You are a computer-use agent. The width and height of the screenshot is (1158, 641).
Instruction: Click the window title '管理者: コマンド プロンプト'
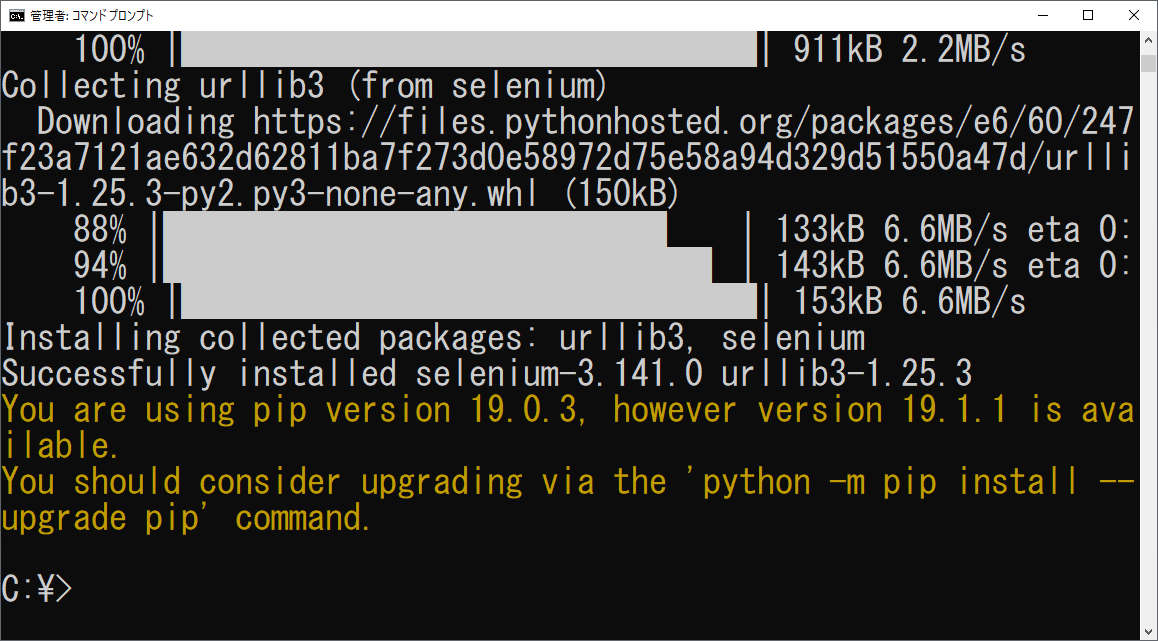tap(92, 16)
